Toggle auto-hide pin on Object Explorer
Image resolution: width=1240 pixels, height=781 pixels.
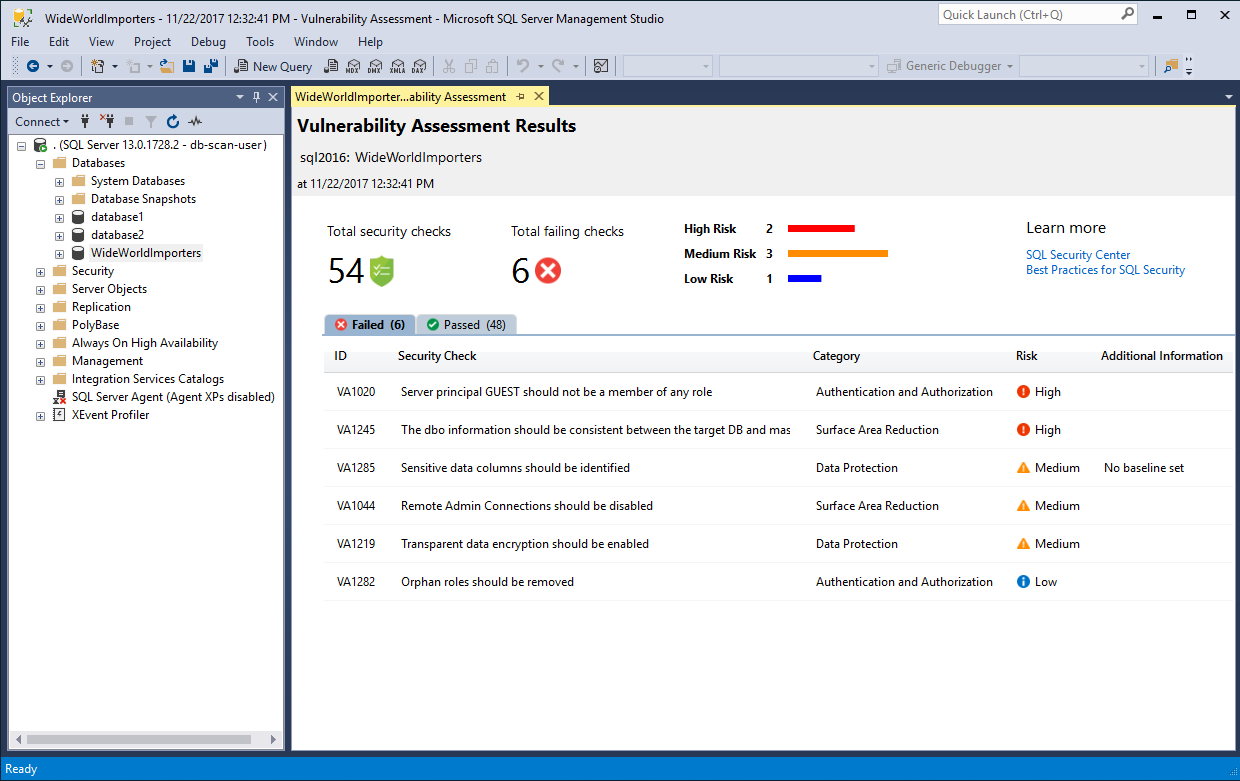(255, 97)
